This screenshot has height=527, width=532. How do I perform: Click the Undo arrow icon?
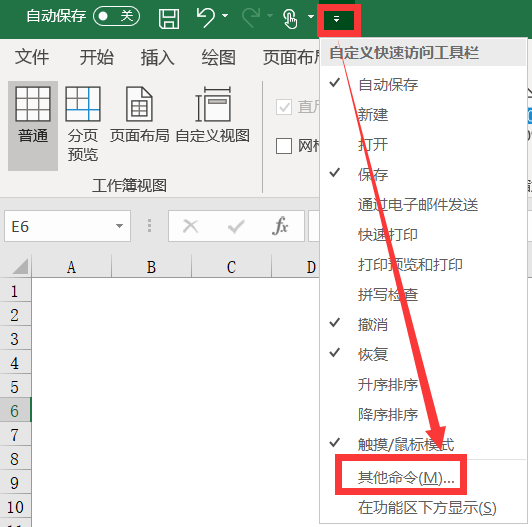(206, 17)
